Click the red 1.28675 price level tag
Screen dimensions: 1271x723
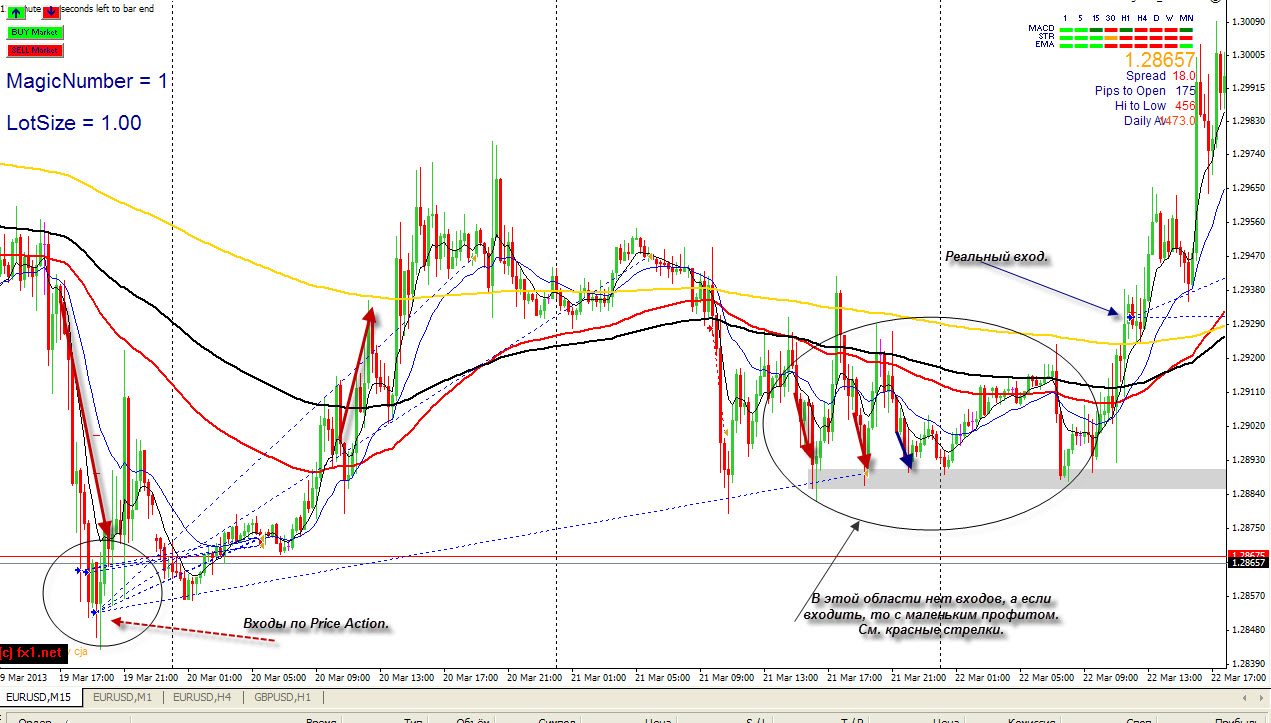pyautogui.click(x=1247, y=555)
